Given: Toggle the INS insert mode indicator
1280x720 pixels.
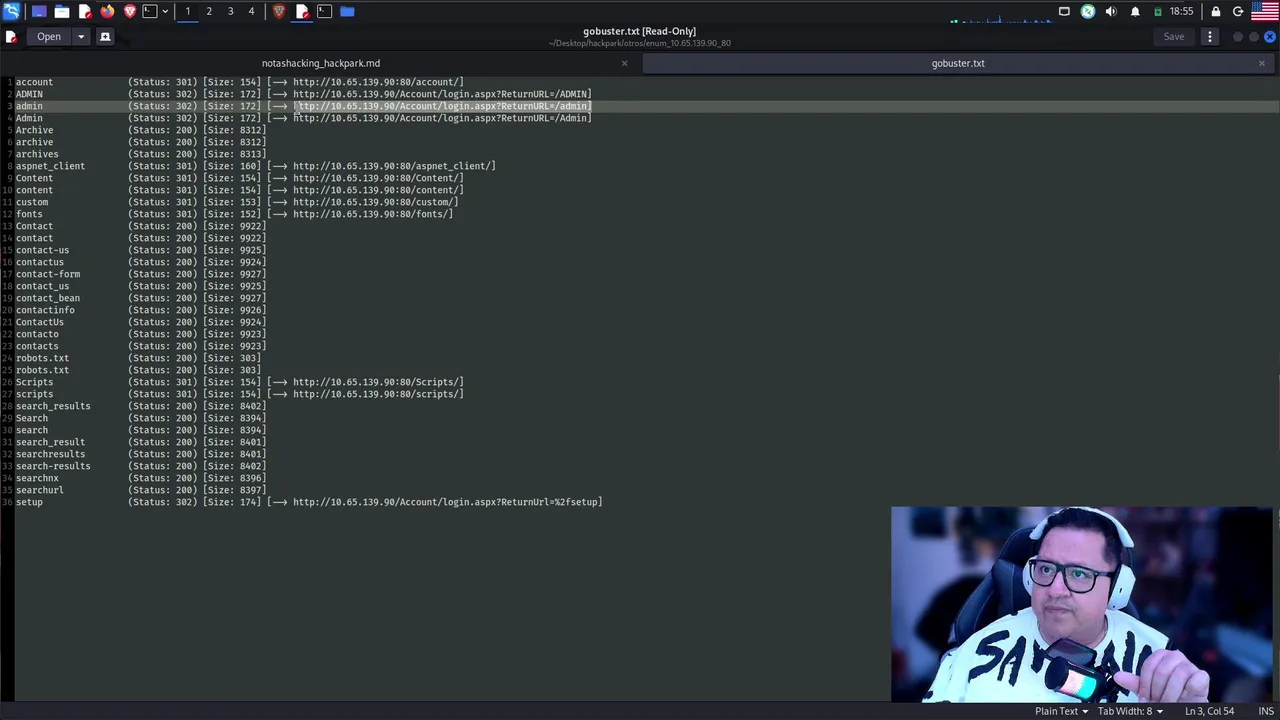Looking at the screenshot, I should 1266,711.
